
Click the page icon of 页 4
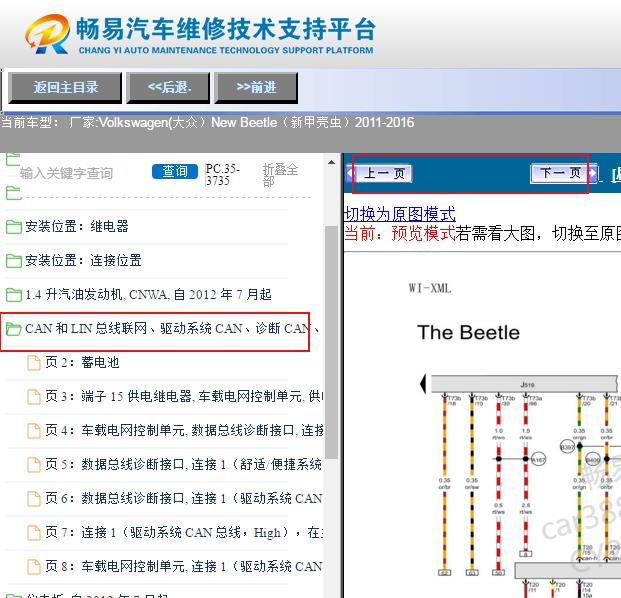[34, 431]
